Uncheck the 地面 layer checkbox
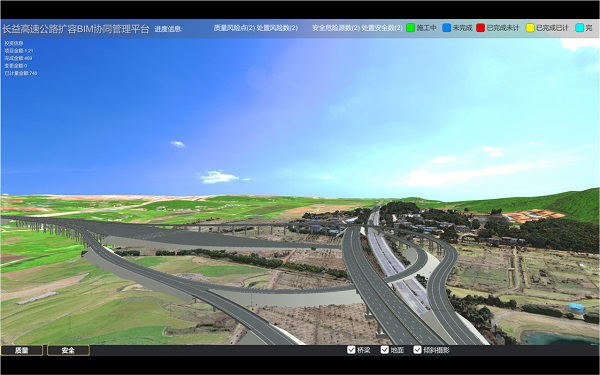600x375 pixels. point(385,350)
